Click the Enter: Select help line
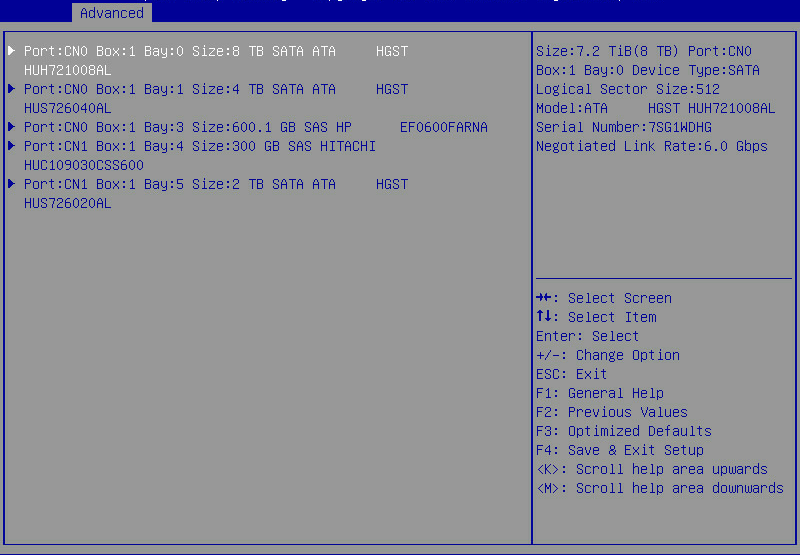Image resolution: width=802 pixels, height=555 pixels. coord(587,336)
